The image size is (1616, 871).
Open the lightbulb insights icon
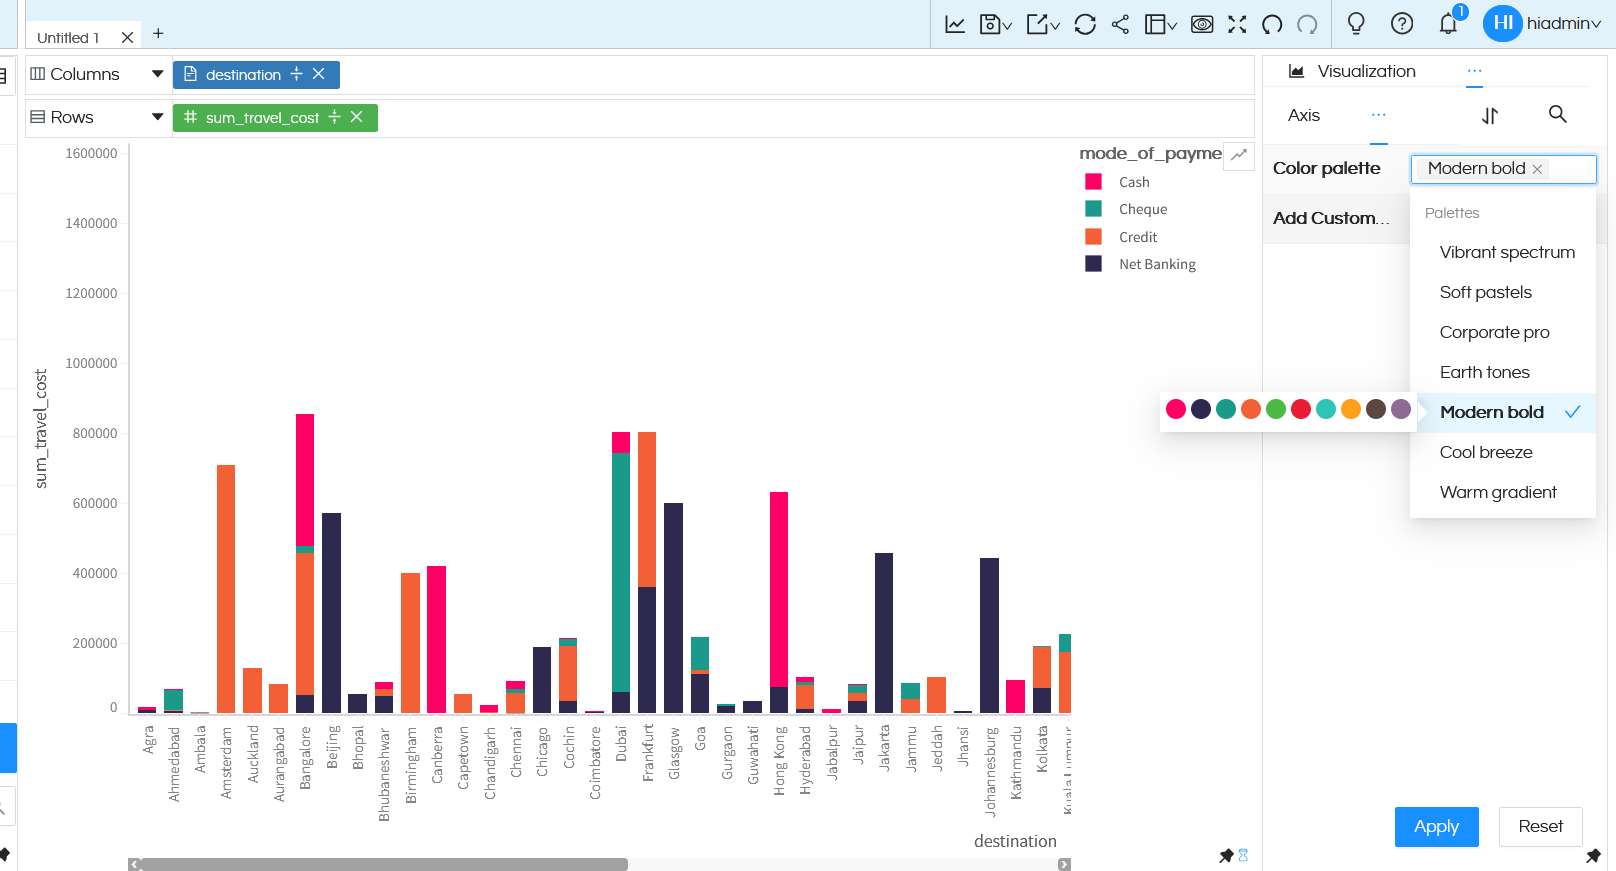pos(1356,24)
